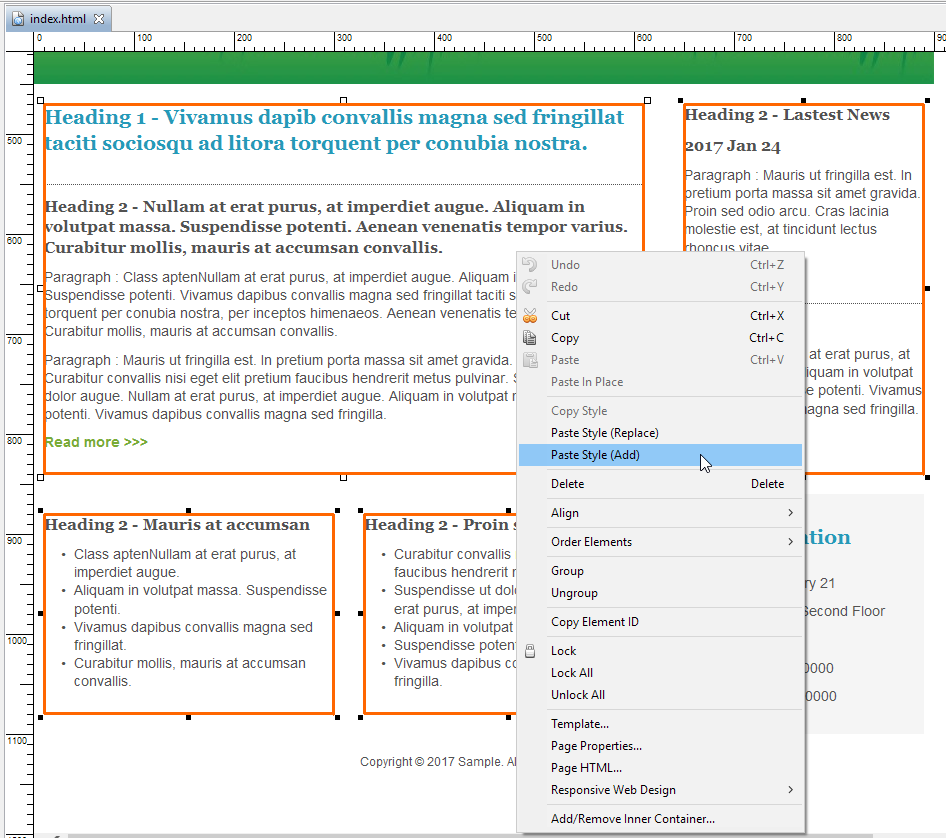Select Copy in the context menu

click(x=661, y=338)
